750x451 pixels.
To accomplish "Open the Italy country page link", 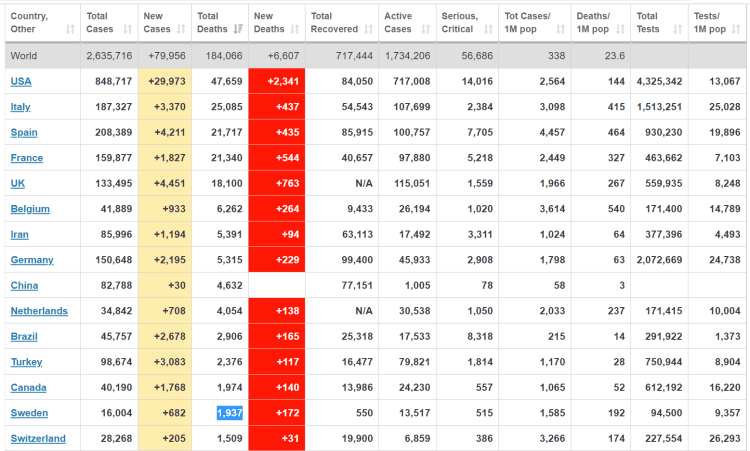I will tap(21, 107).
